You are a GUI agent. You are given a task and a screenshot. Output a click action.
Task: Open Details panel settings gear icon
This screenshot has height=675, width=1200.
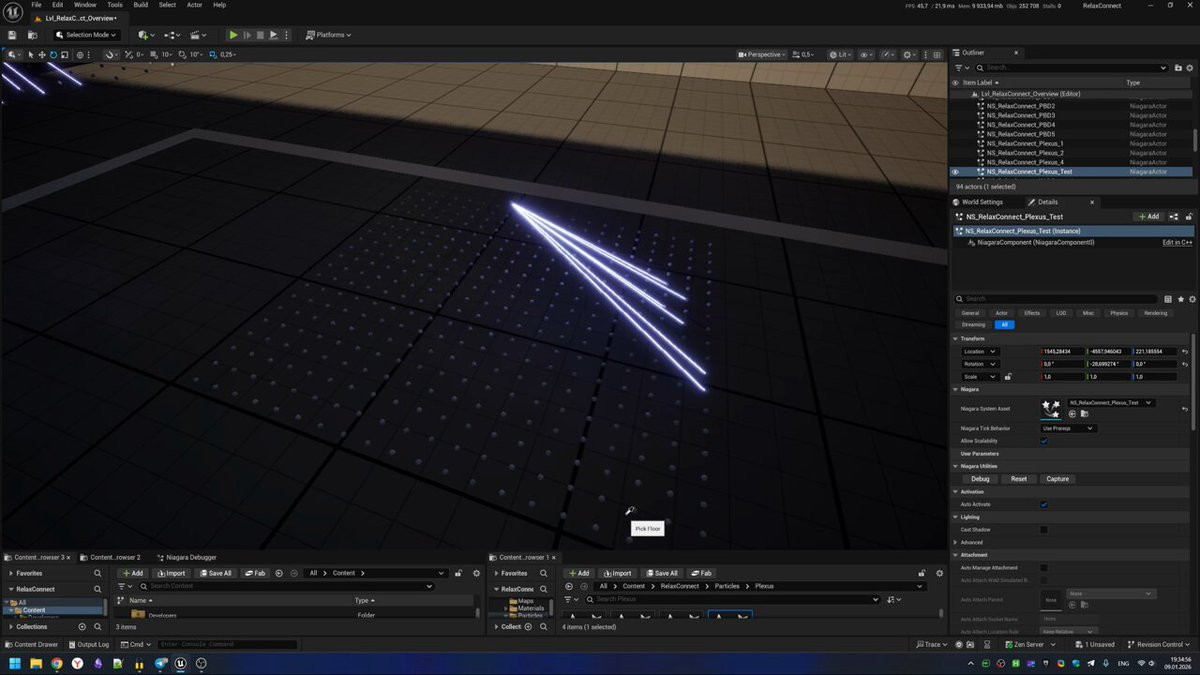[1192, 299]
